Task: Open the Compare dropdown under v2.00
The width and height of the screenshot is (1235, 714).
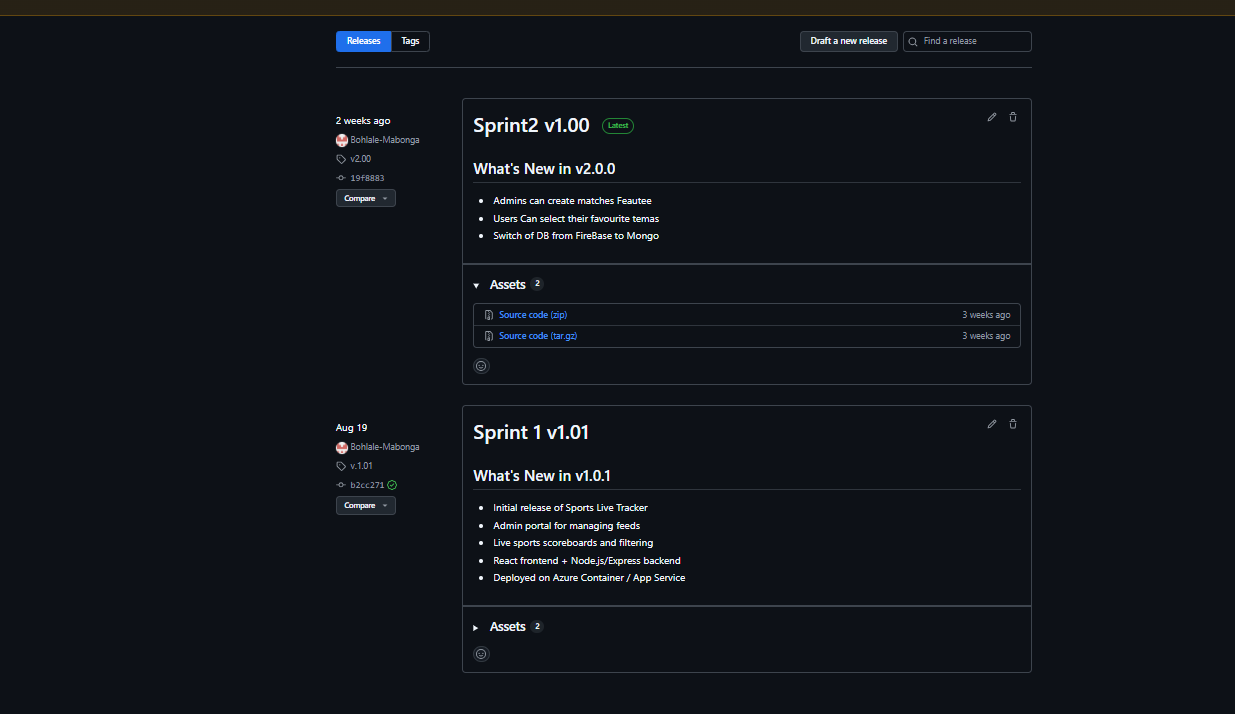Action: click(x=365, y=198)
